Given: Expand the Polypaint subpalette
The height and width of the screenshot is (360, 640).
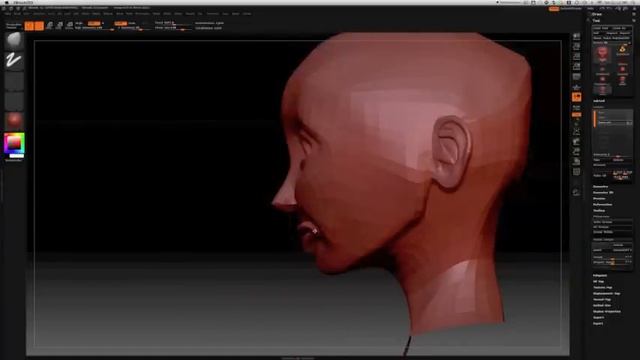Looking at the screenshot, I should click(600, 276).
